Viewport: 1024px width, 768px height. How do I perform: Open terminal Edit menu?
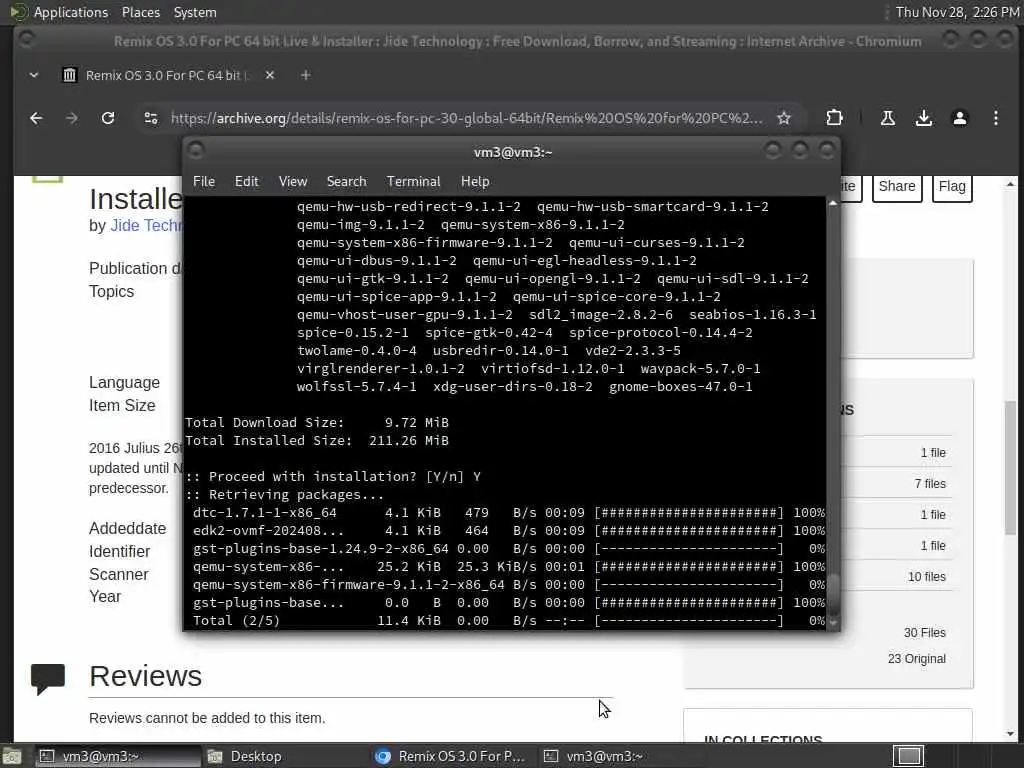[246, 182]
